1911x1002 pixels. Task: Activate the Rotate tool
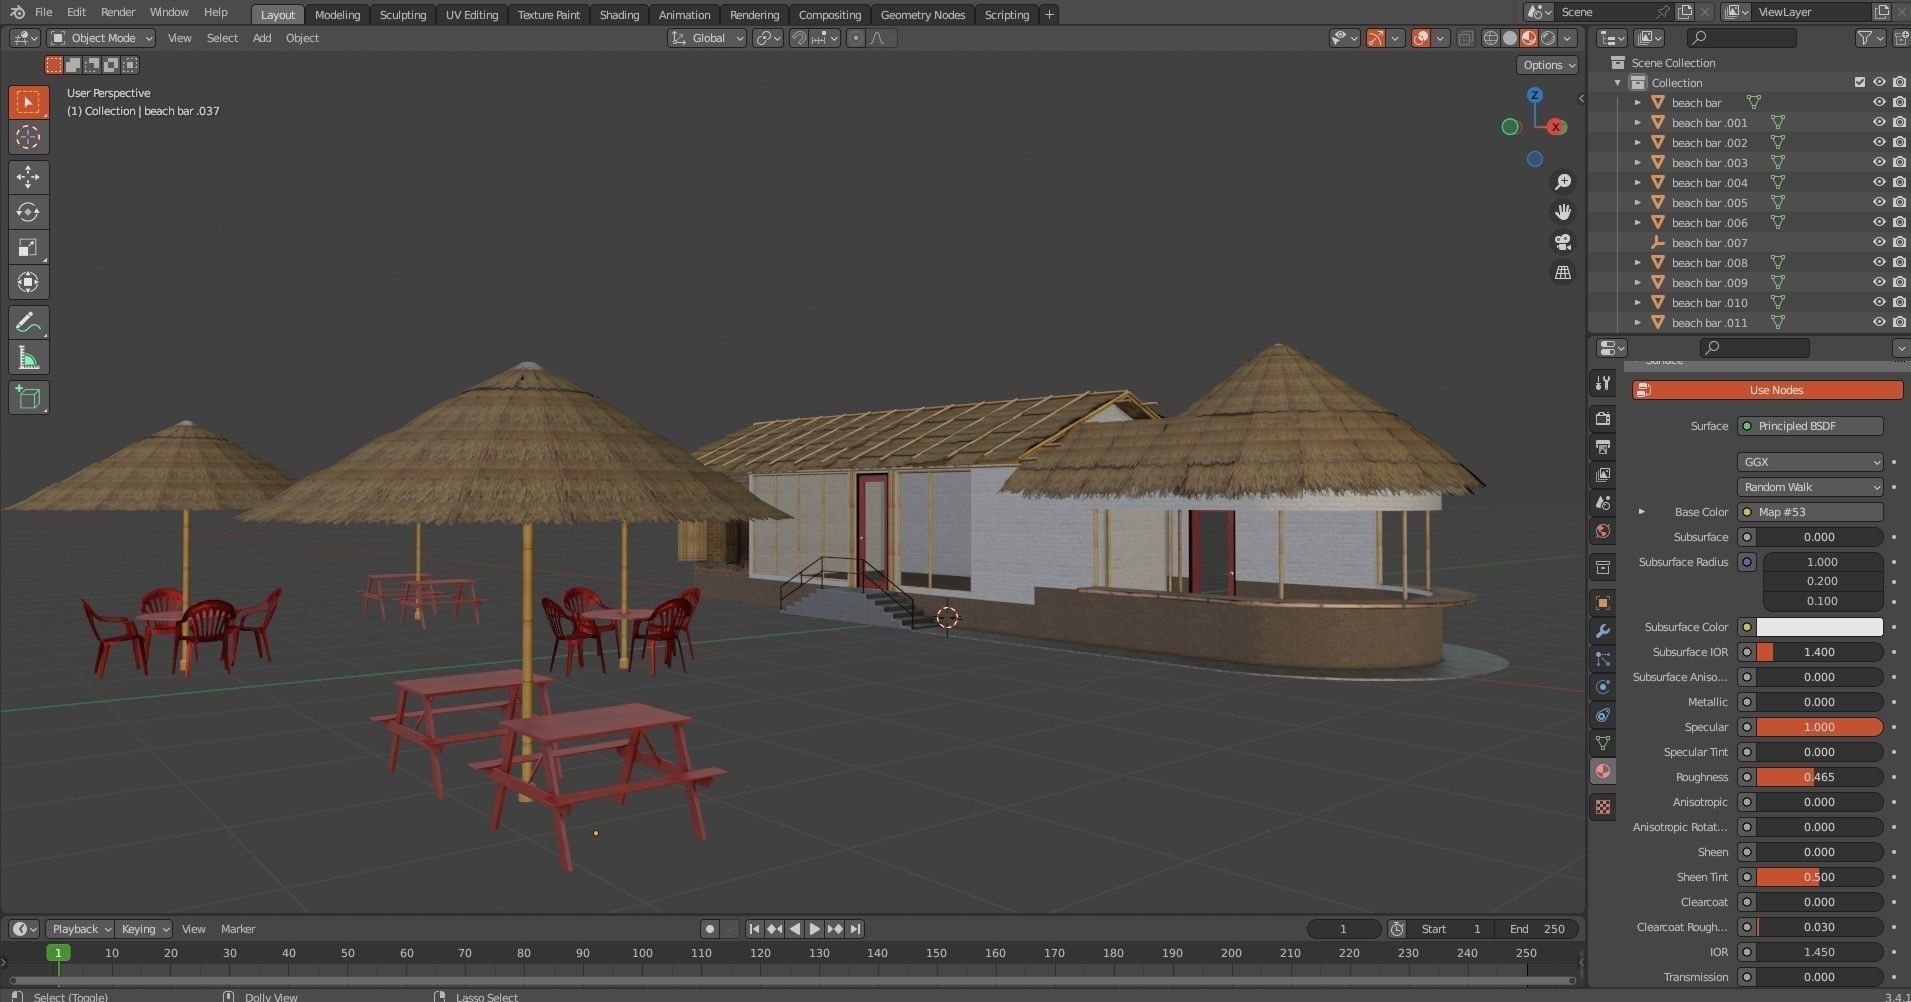[28, 212]
